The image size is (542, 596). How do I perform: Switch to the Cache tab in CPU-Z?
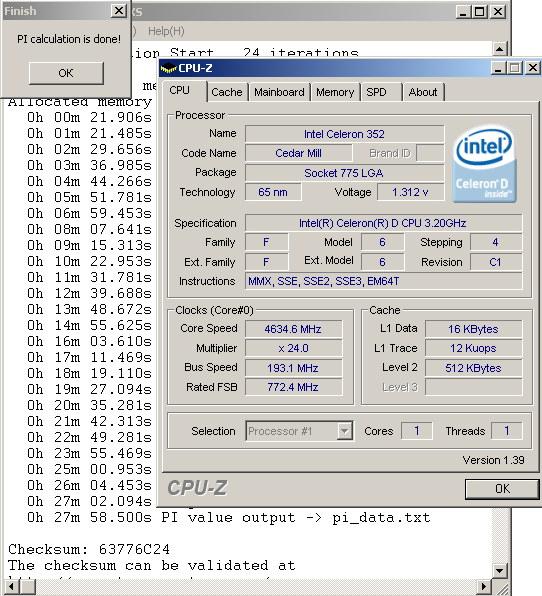pyautogui.click(x=227, y=92)
